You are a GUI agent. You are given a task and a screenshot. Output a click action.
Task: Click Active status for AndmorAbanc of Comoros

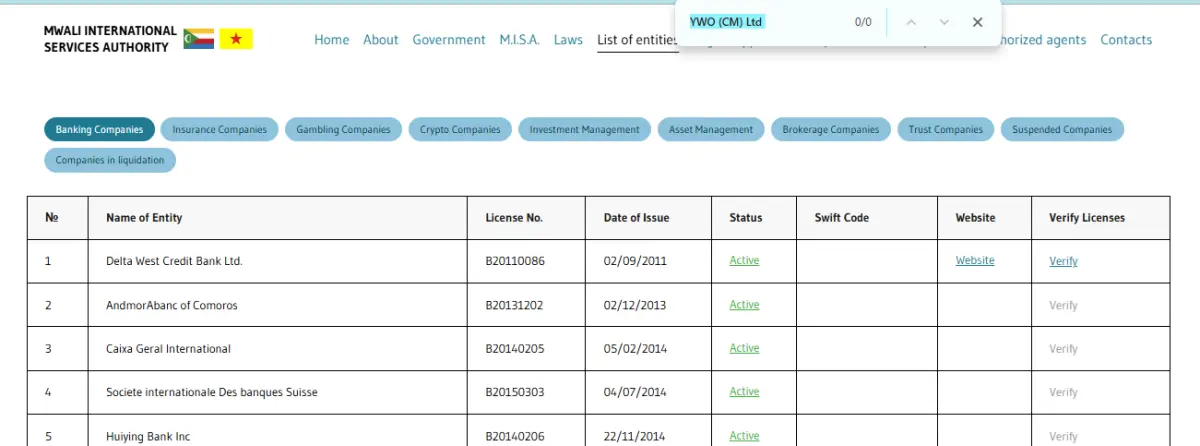tap(744, 305)
